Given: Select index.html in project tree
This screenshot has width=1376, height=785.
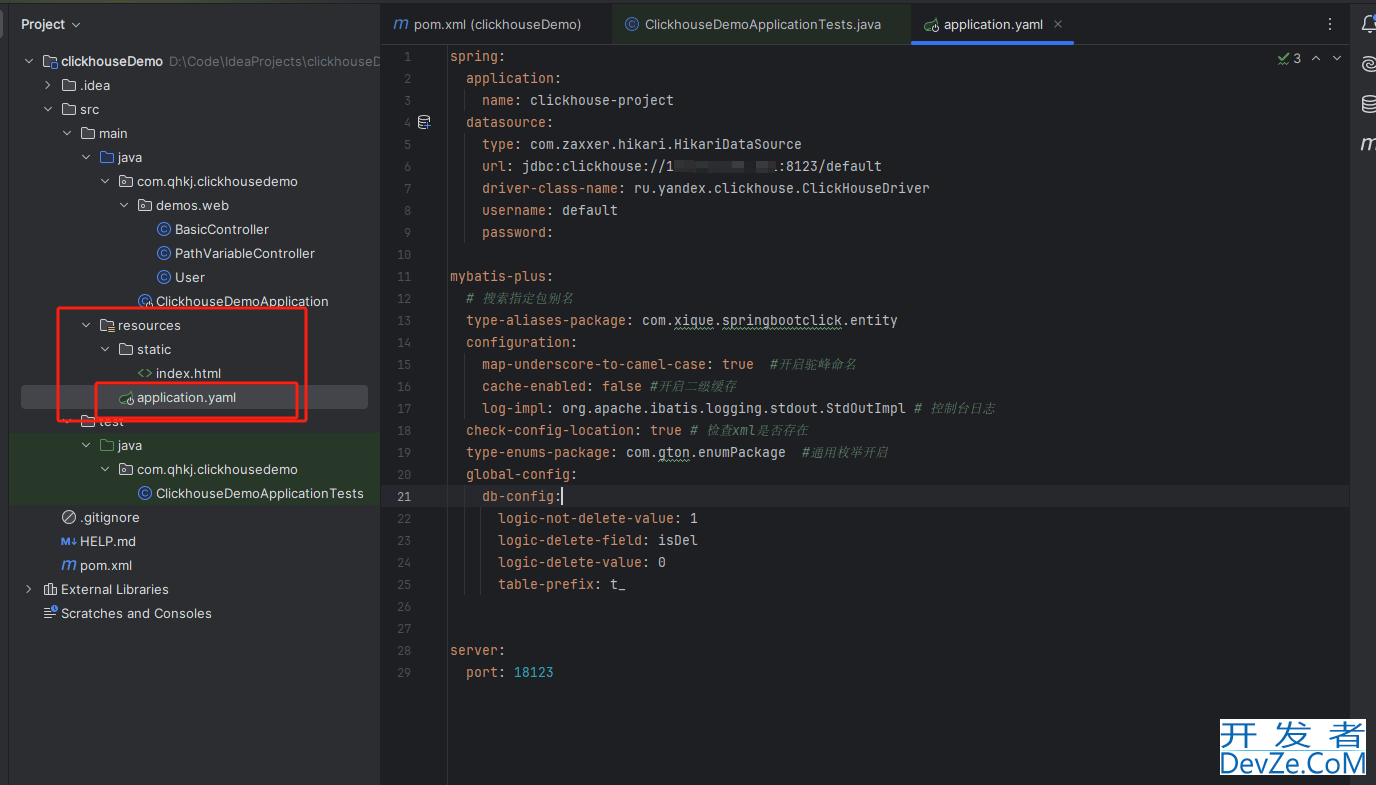Looking at the screenshot, I should pos(188,373).
